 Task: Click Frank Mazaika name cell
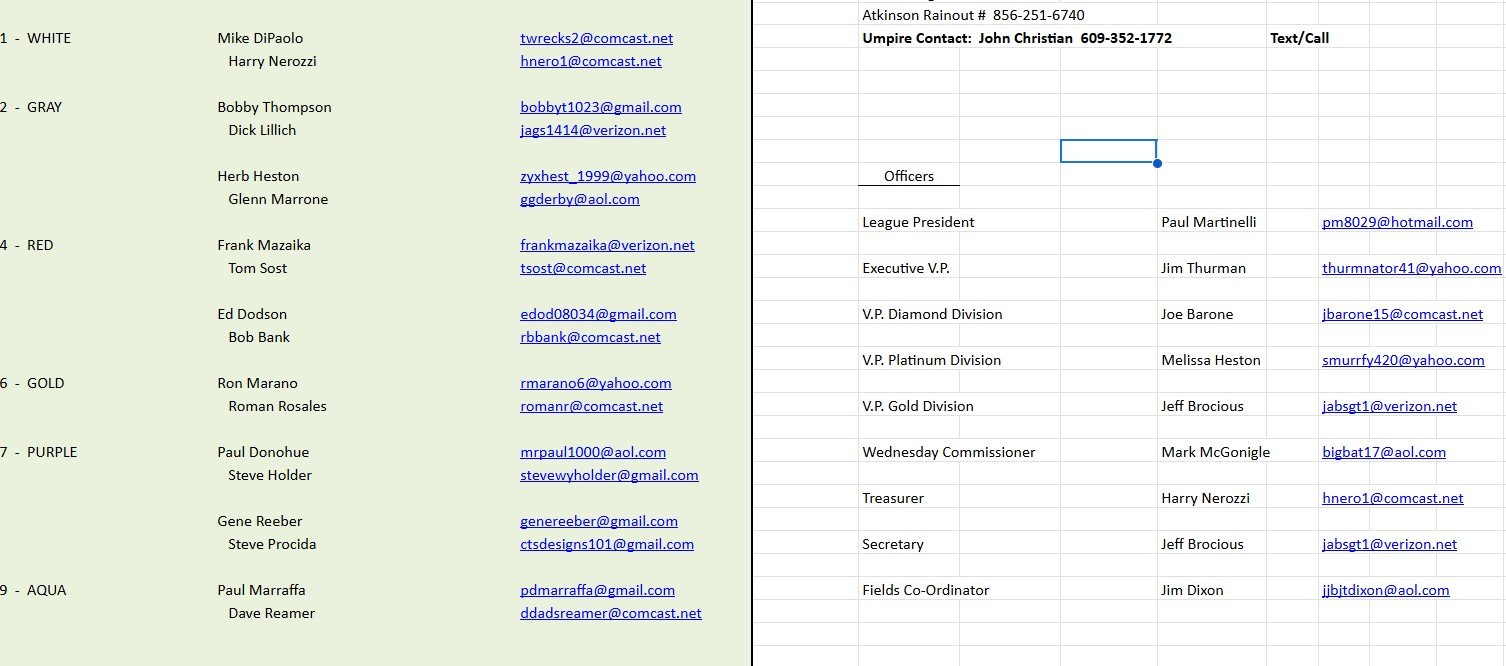[265, 245]
